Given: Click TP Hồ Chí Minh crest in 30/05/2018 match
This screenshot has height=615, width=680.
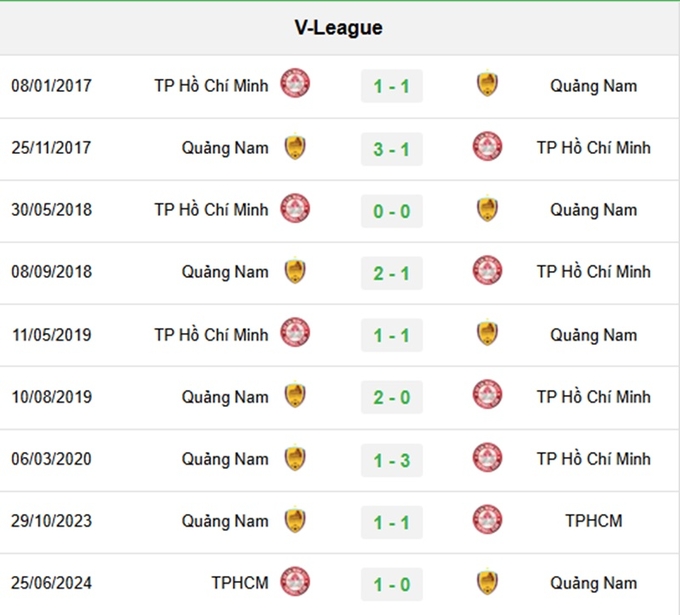Looking at the screenshot, I should (295, 208).
